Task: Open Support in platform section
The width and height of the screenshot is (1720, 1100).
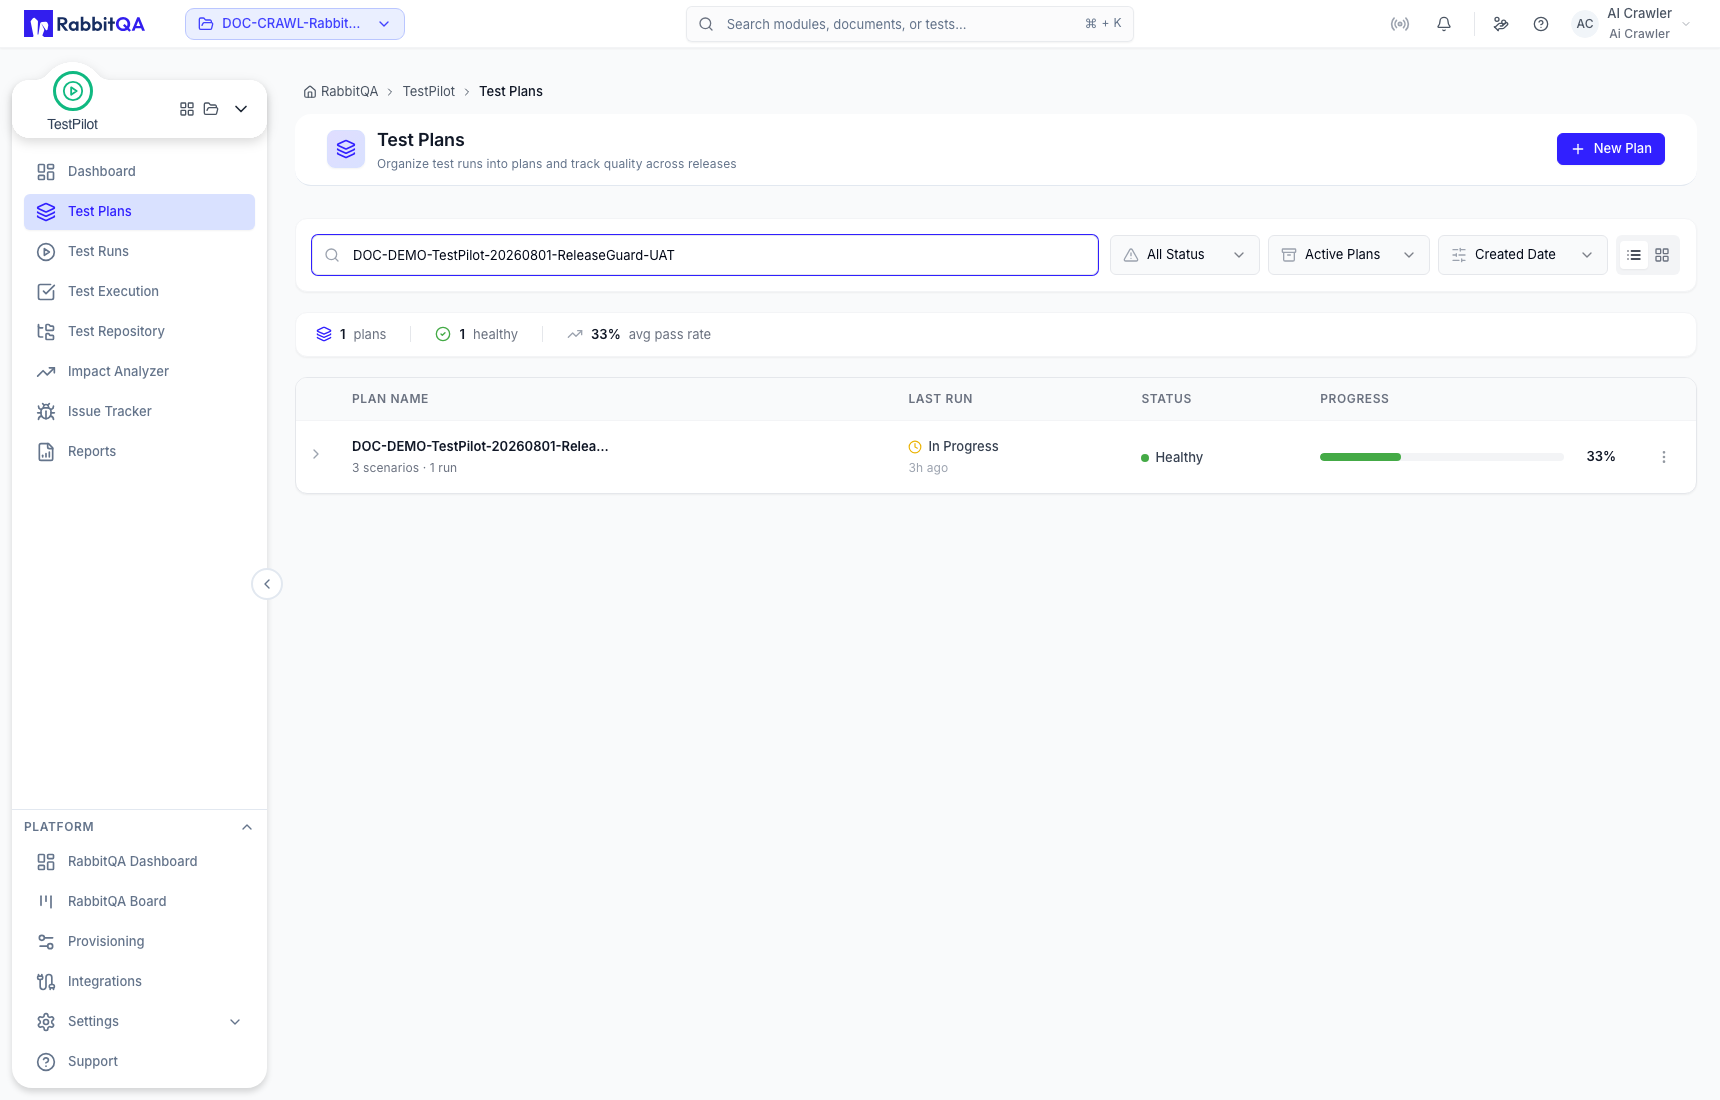Action: point(139,1062)
